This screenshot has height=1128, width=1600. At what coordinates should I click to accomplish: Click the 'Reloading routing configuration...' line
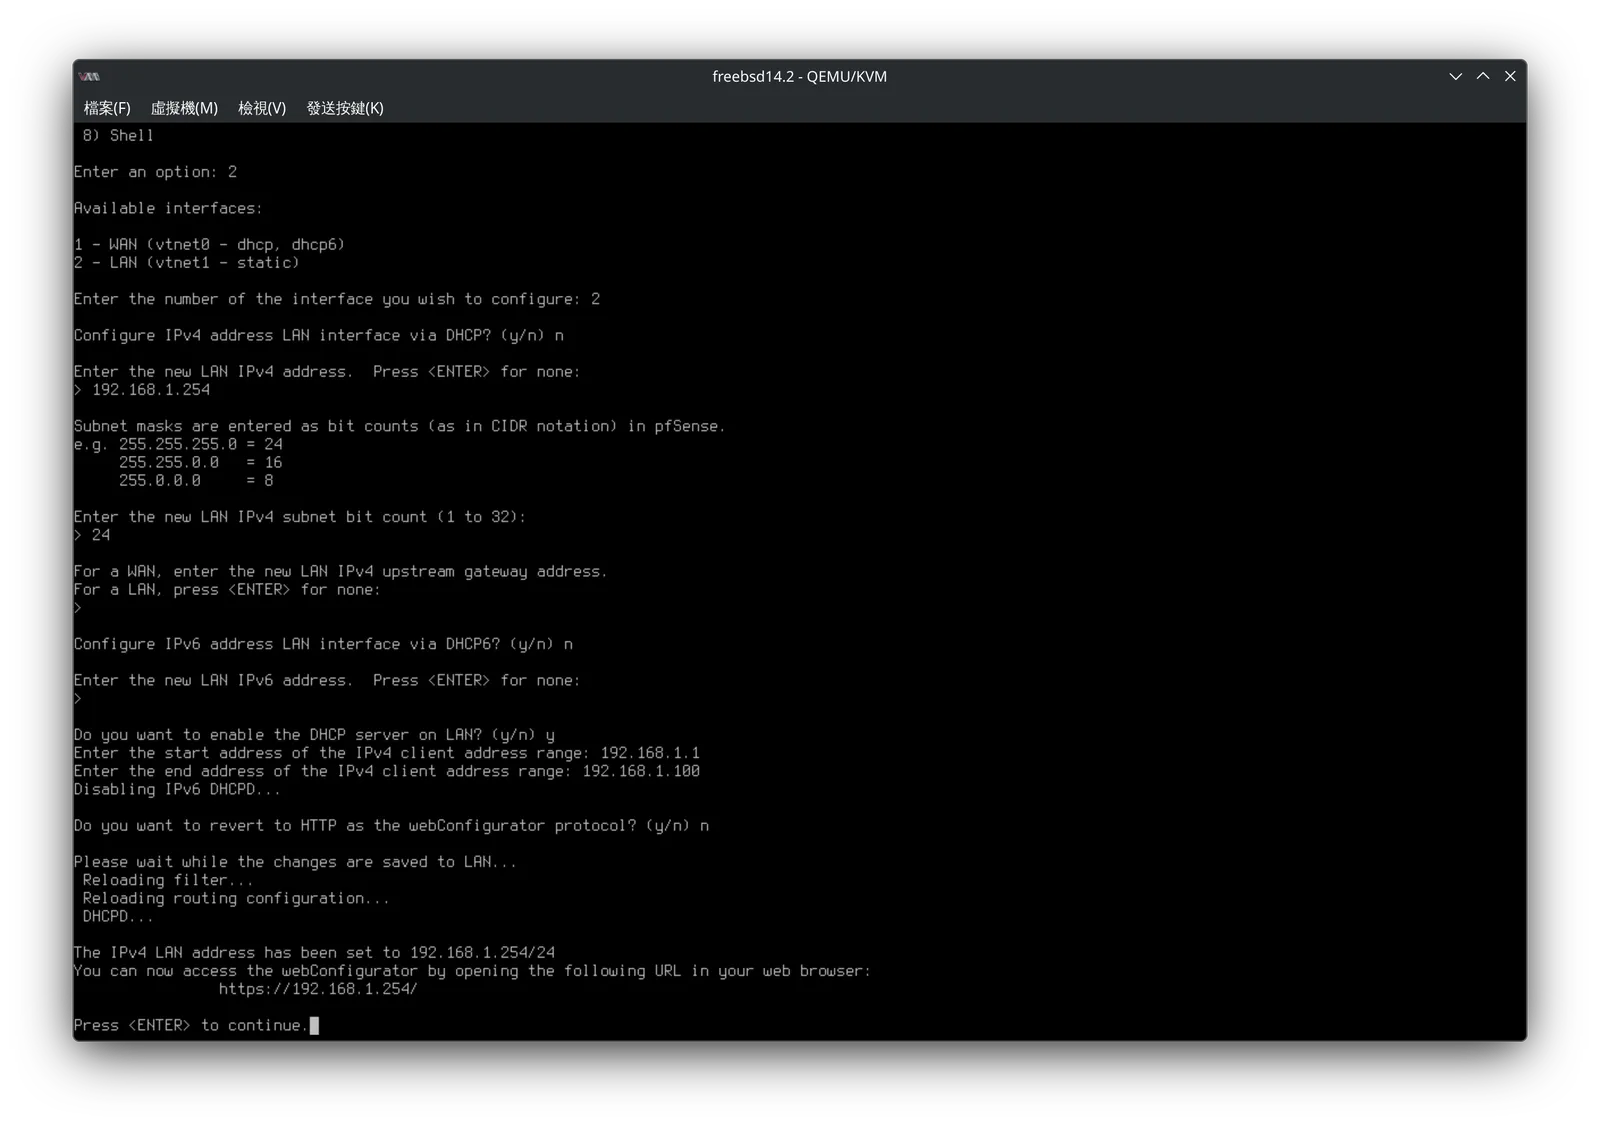(x=236, y=898)
